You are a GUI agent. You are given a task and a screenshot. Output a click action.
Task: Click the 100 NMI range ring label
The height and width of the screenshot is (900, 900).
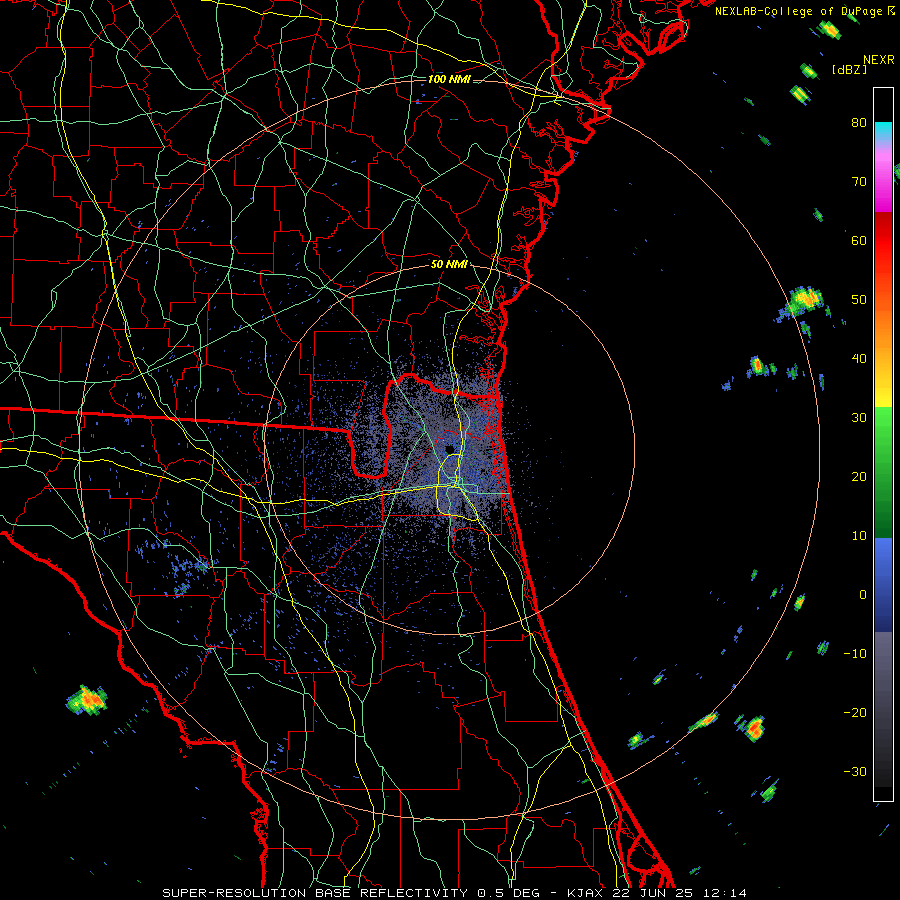point(449,79)
